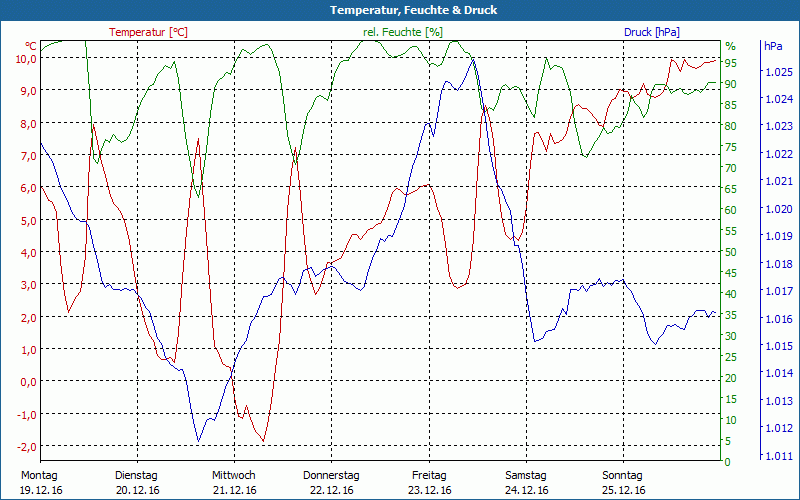The image size is (800, 500).
Task: Select the green 'rel. Feuchte [%]' legend label
Action: (403, 32)
